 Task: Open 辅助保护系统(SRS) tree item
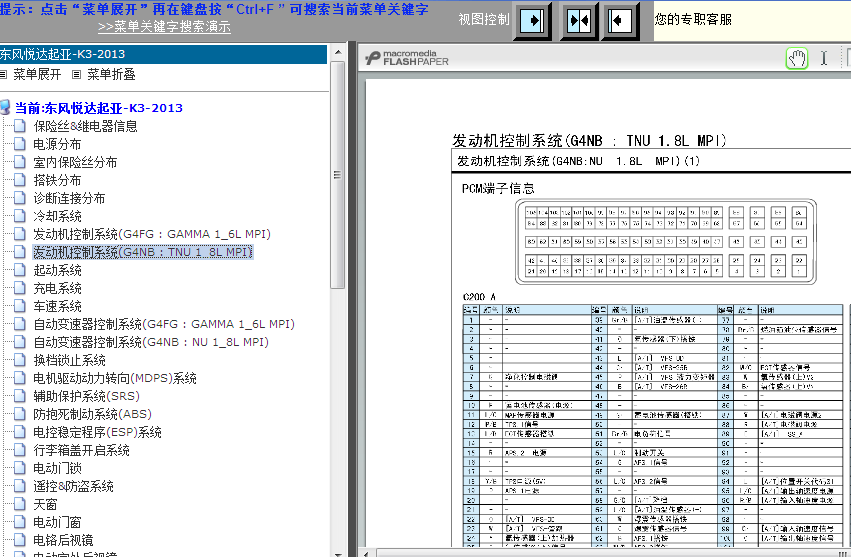[86, 396]
